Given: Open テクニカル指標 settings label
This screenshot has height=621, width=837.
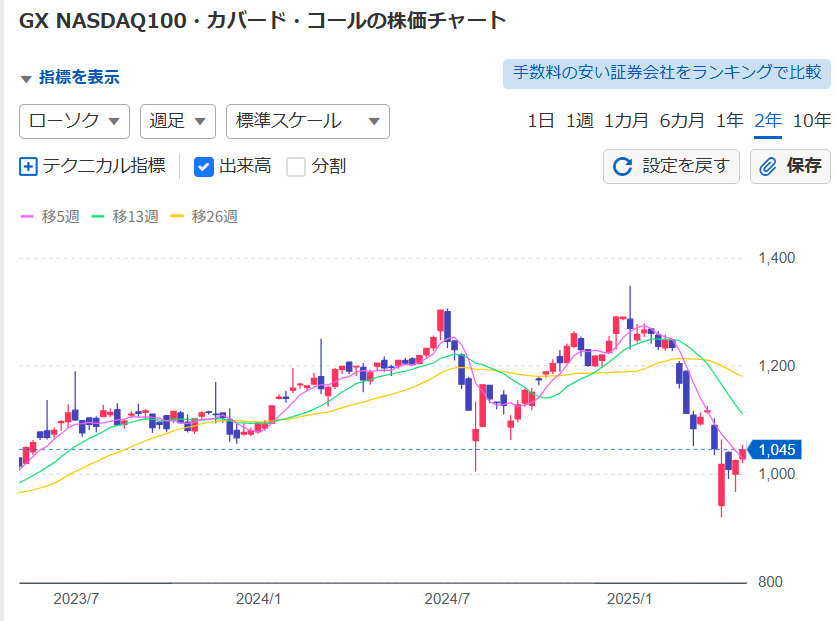Looking at the screenshot, I should coord(104,166).
